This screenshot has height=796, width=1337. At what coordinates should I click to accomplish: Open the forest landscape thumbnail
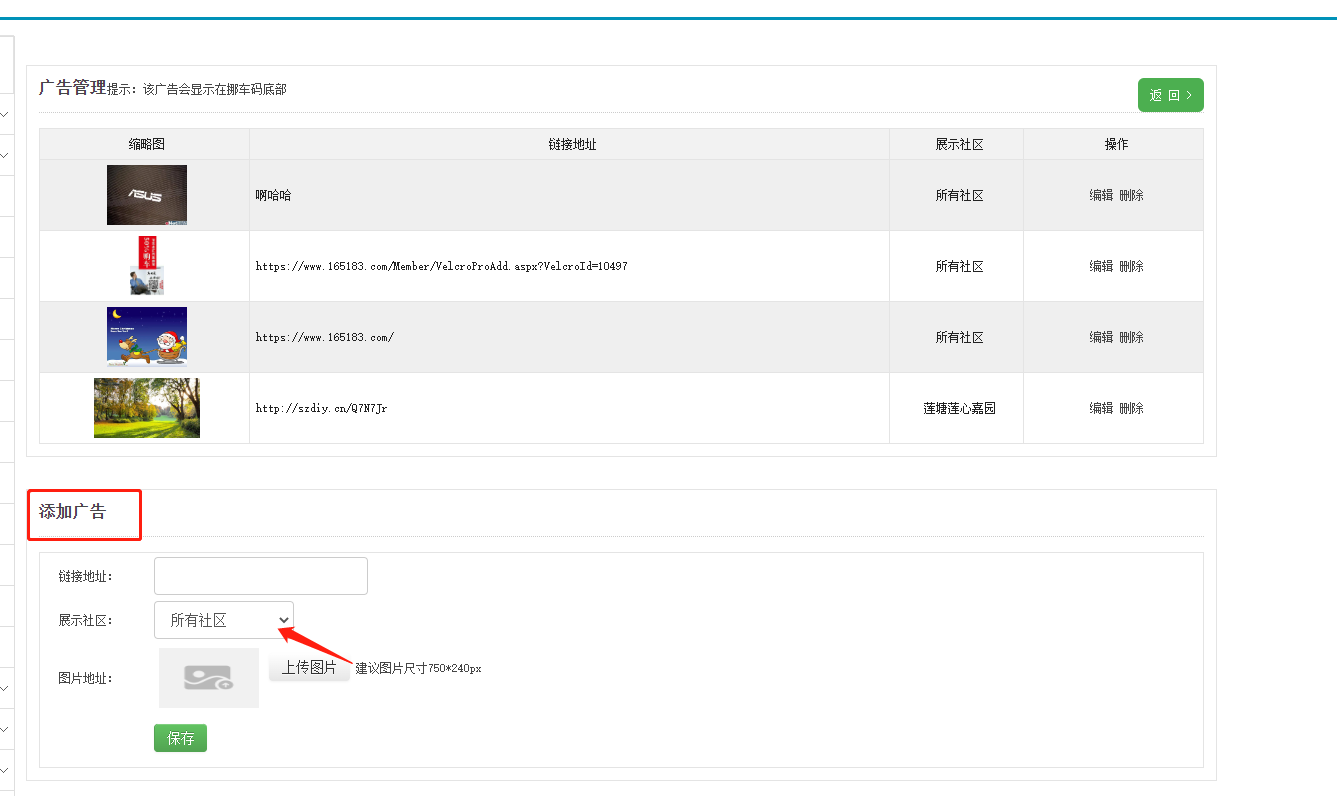(147, 408)
